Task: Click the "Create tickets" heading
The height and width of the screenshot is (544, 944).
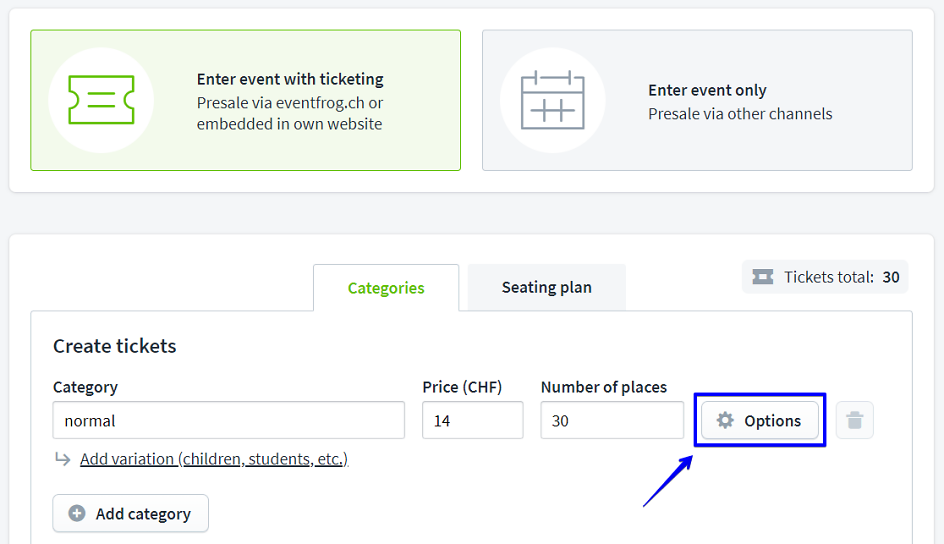Action: (115, 346)
